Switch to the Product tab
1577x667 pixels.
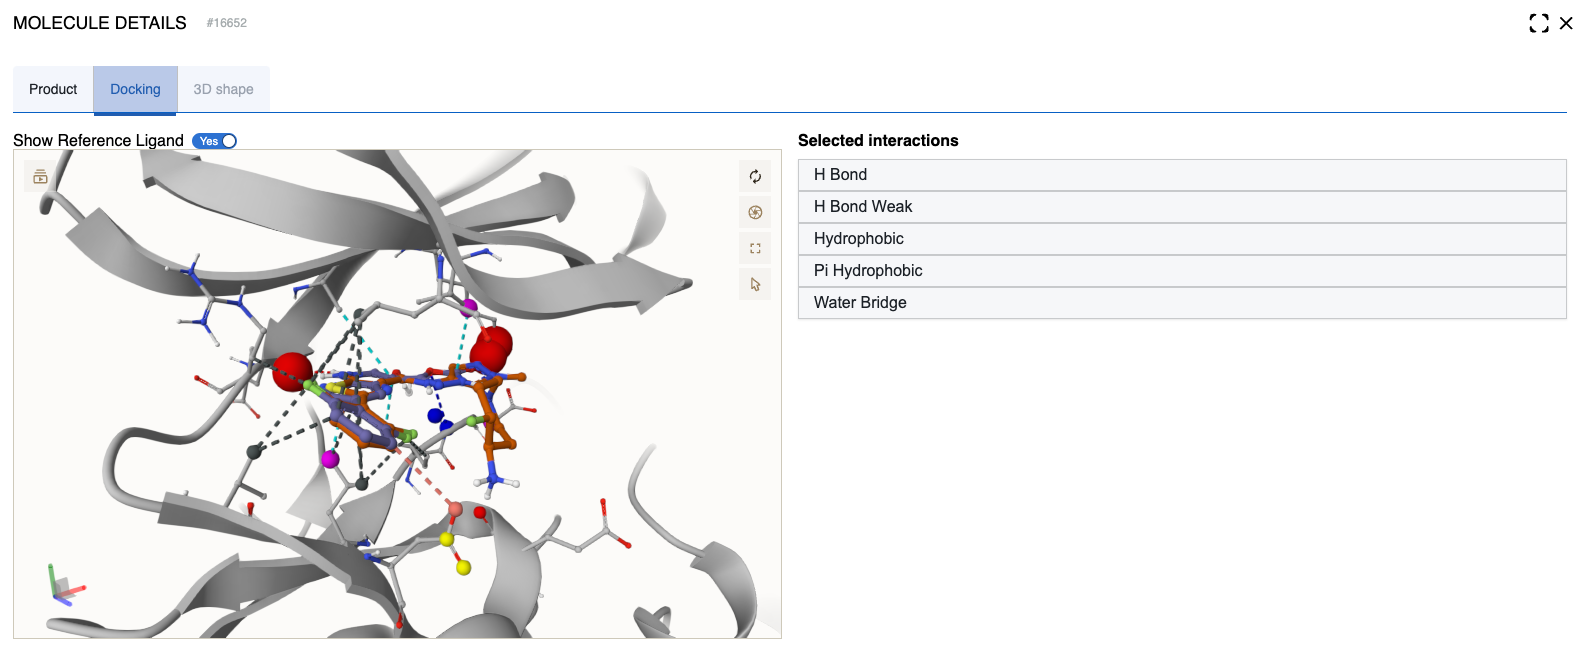click(53, 90)
